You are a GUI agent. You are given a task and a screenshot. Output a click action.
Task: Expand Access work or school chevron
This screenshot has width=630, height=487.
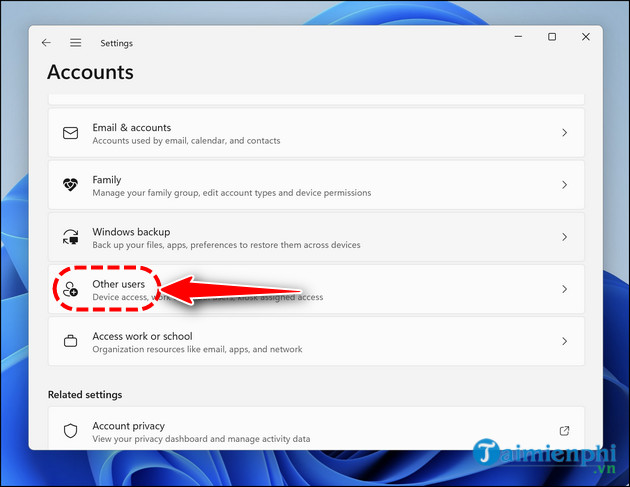tap(565, 341)
